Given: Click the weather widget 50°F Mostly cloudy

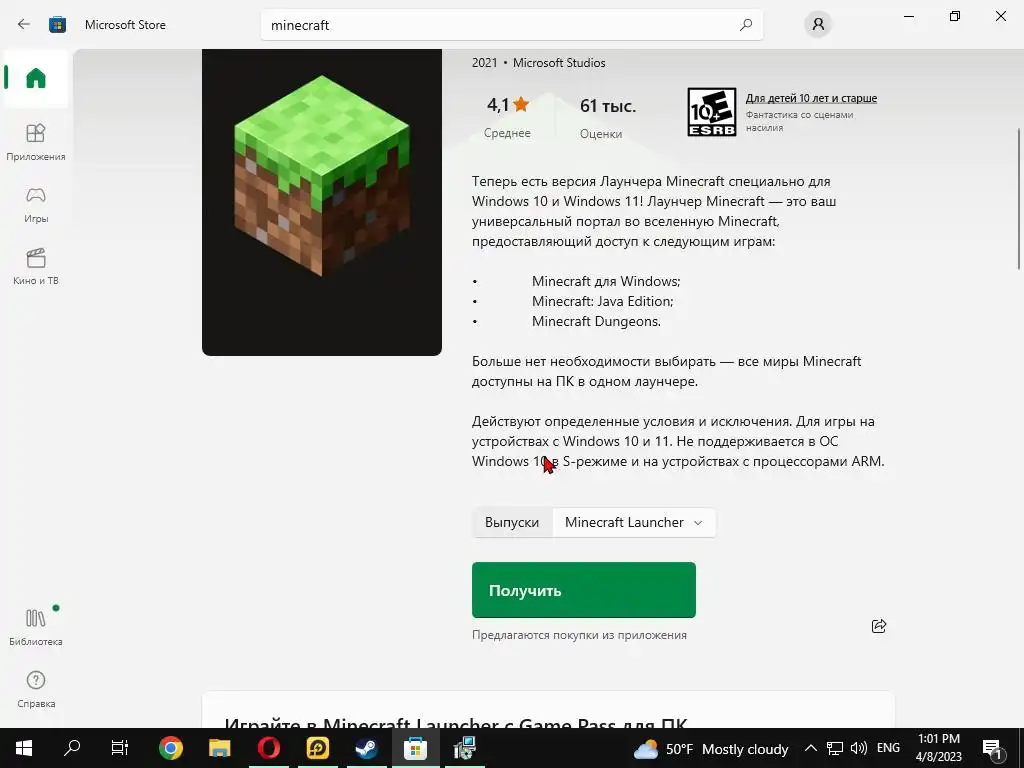Looking at the screenshot, I should [711, 749].
